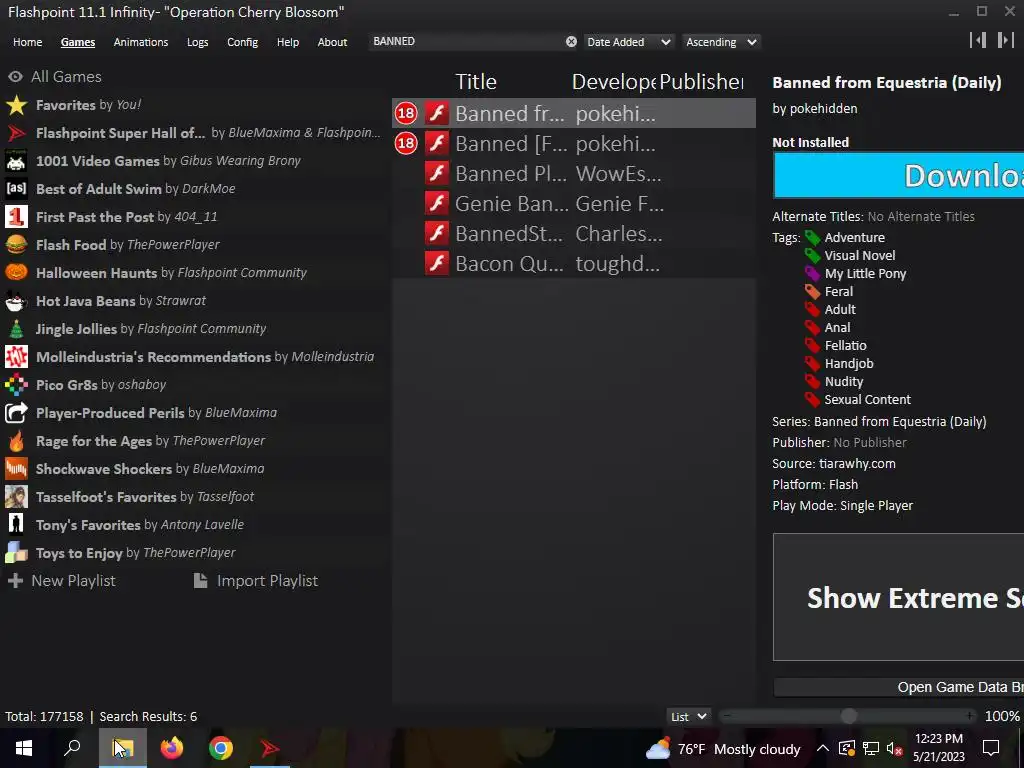Viewport: 1024px width, 768px height.
Task: Click the Tasselfoot's Favorites avatar icon
Action: pos(16,497)
